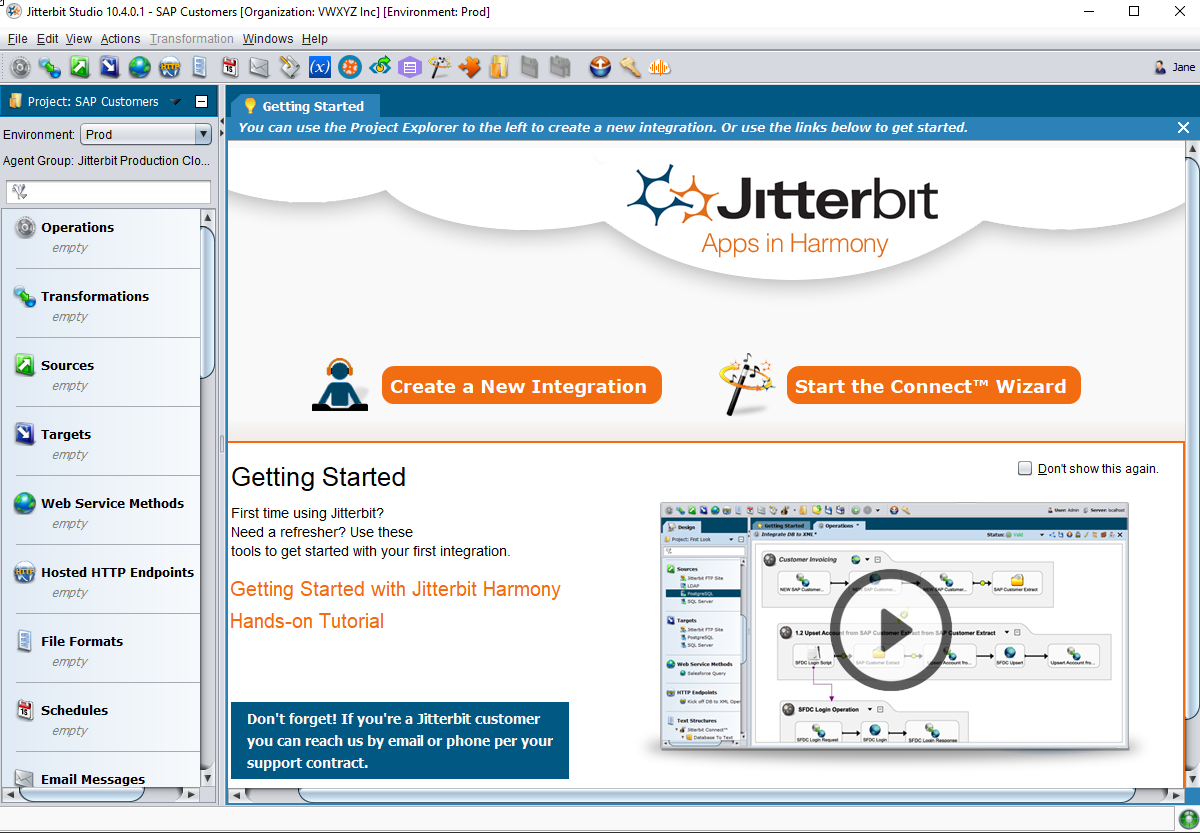Click the Web Service Methods globe toolbar icon
This screenshot has height=833, width=1200.
(x=140, y=67)
